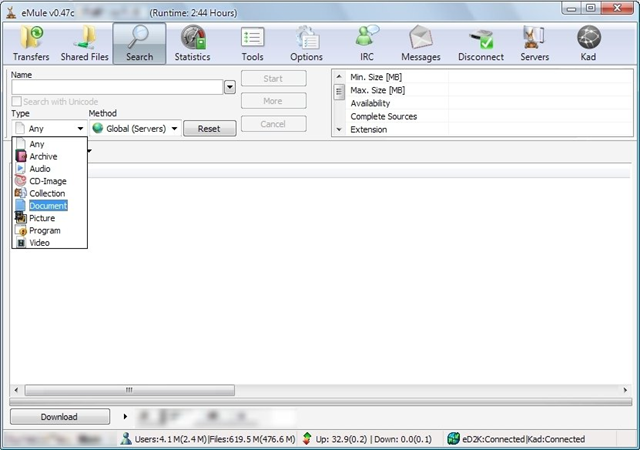Open the Transfers view

tap(31, 44)
